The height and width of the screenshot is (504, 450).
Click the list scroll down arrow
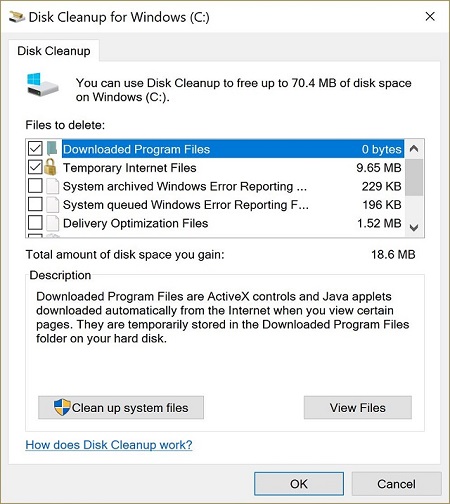pyautogui.click(x=414, y=228)
